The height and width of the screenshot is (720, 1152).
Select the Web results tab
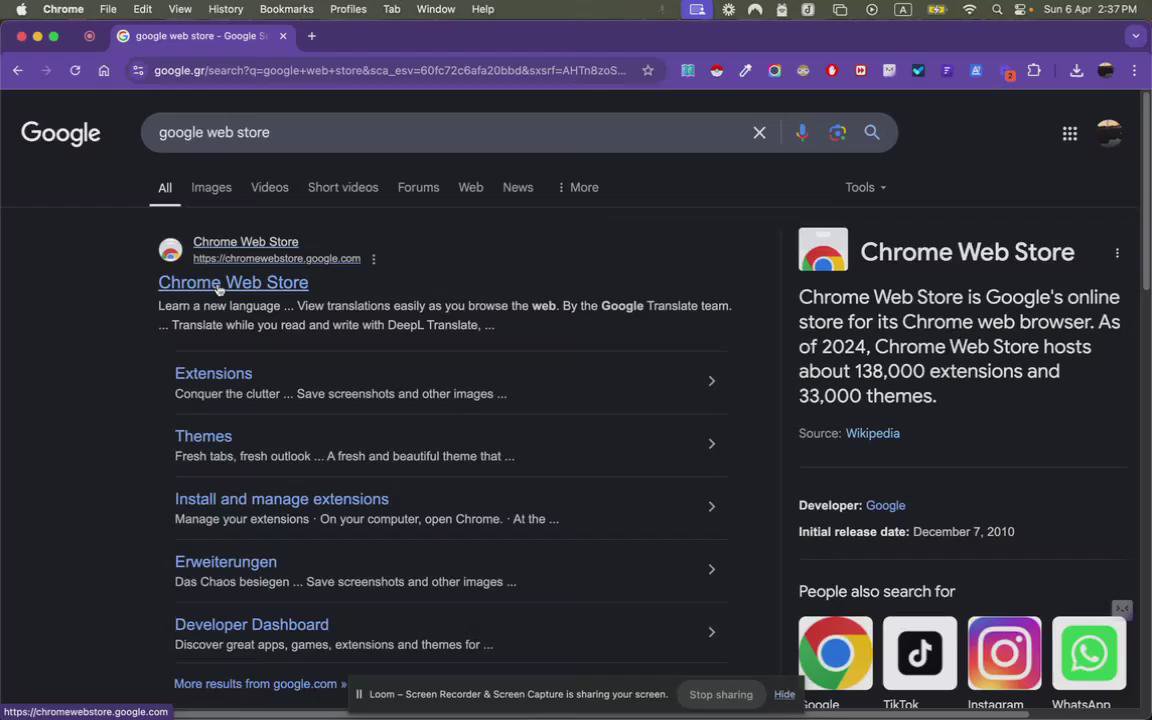coord(471,187)
